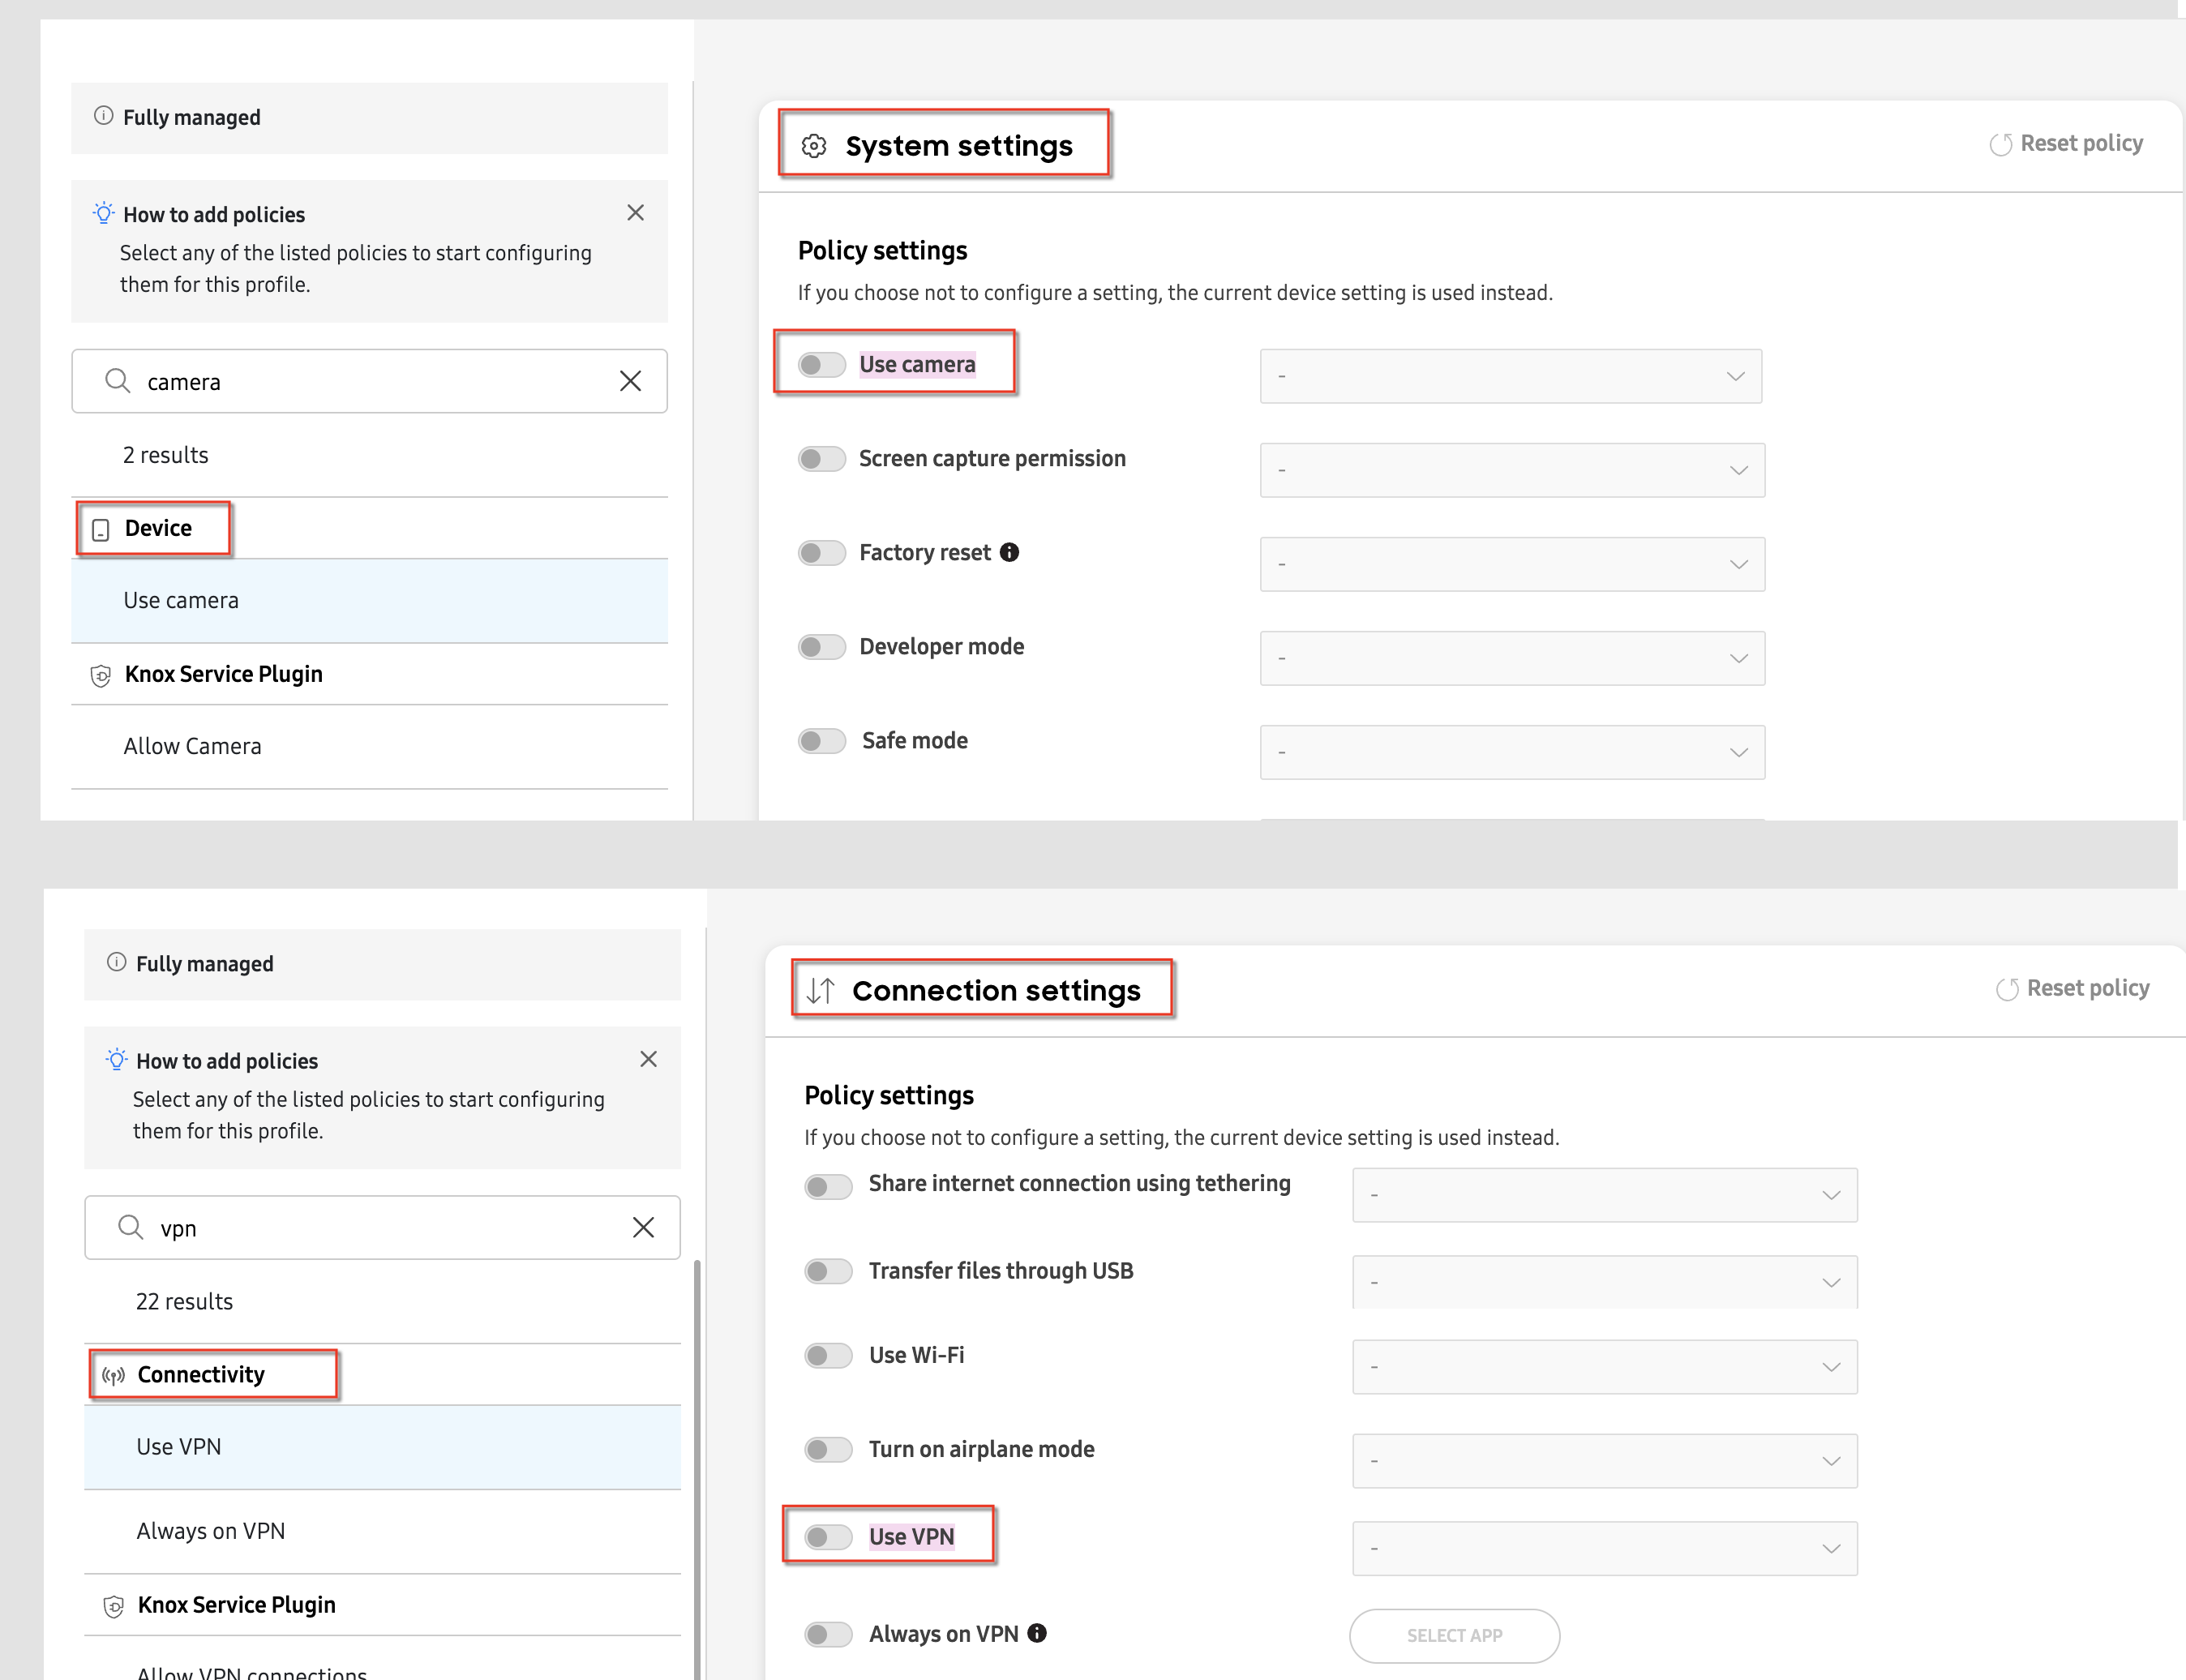
Task: Enable the Developer mode toggle
Action: tap(822, 647)
